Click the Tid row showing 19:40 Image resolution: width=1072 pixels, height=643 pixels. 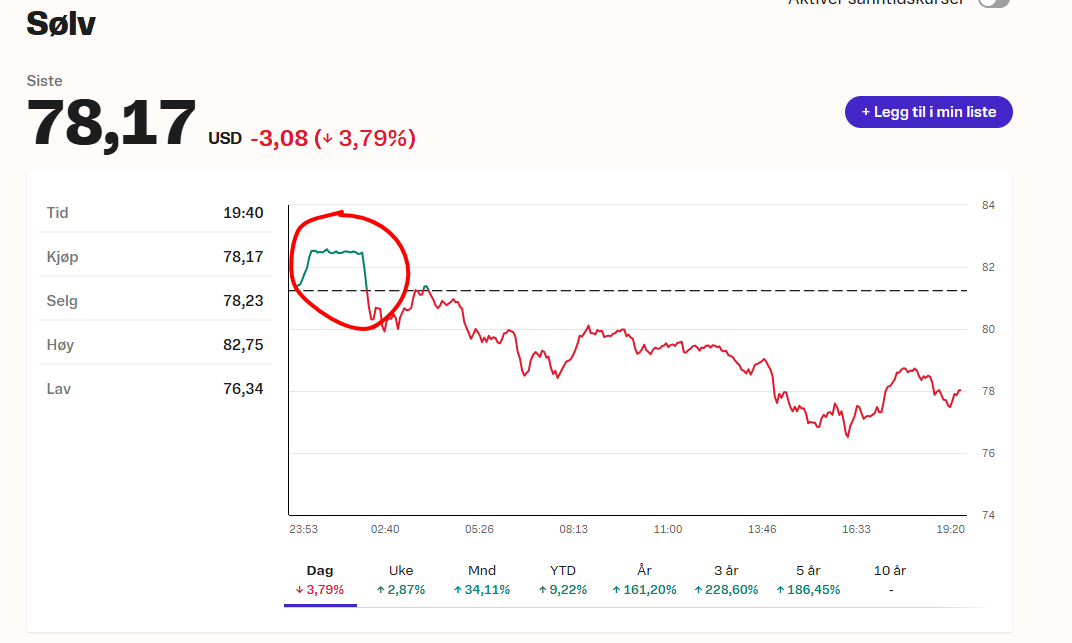[155, 213]
